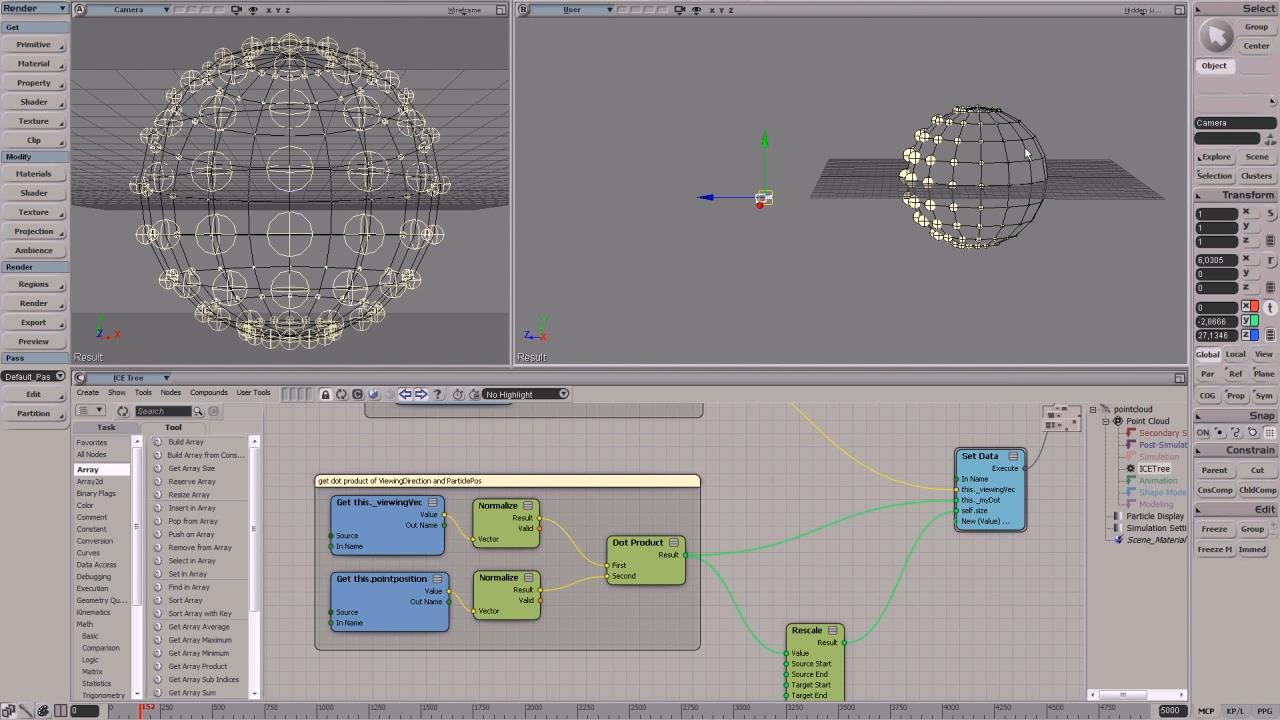Open the Dot Product node properties icon
The image size is (1280, 720).
coord(674,543)
